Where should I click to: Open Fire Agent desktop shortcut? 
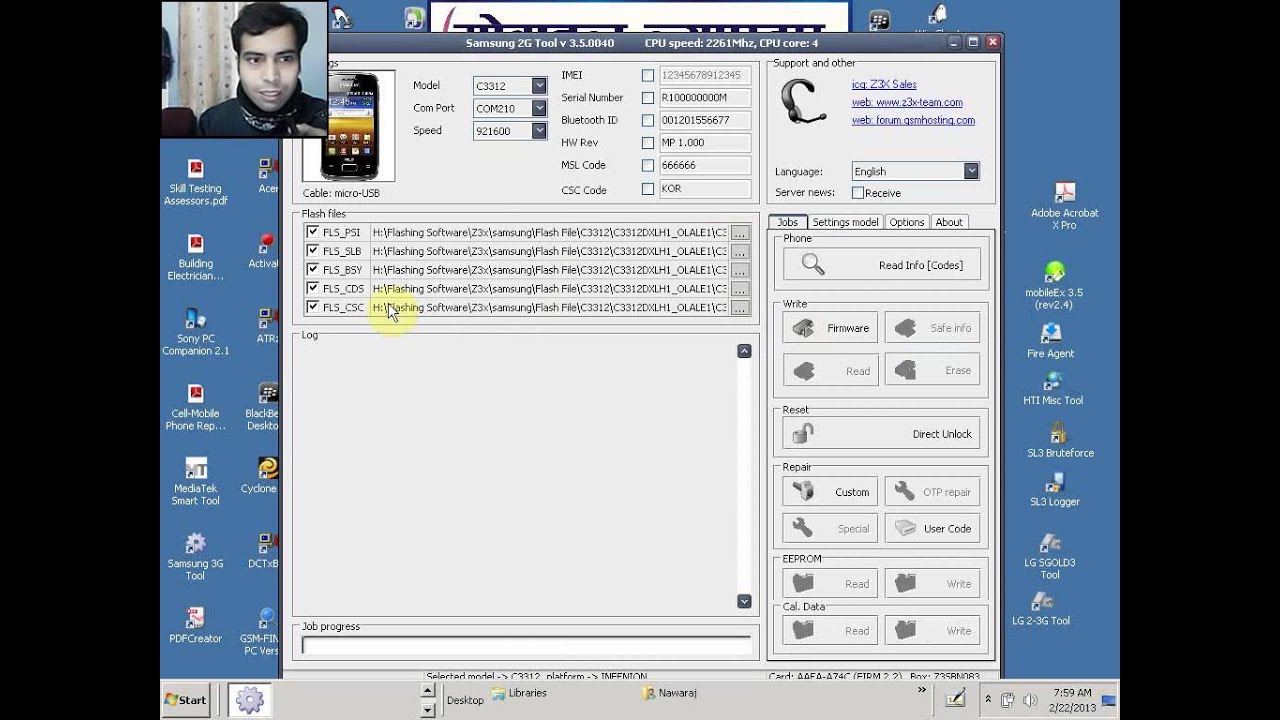coord(1051,341)
